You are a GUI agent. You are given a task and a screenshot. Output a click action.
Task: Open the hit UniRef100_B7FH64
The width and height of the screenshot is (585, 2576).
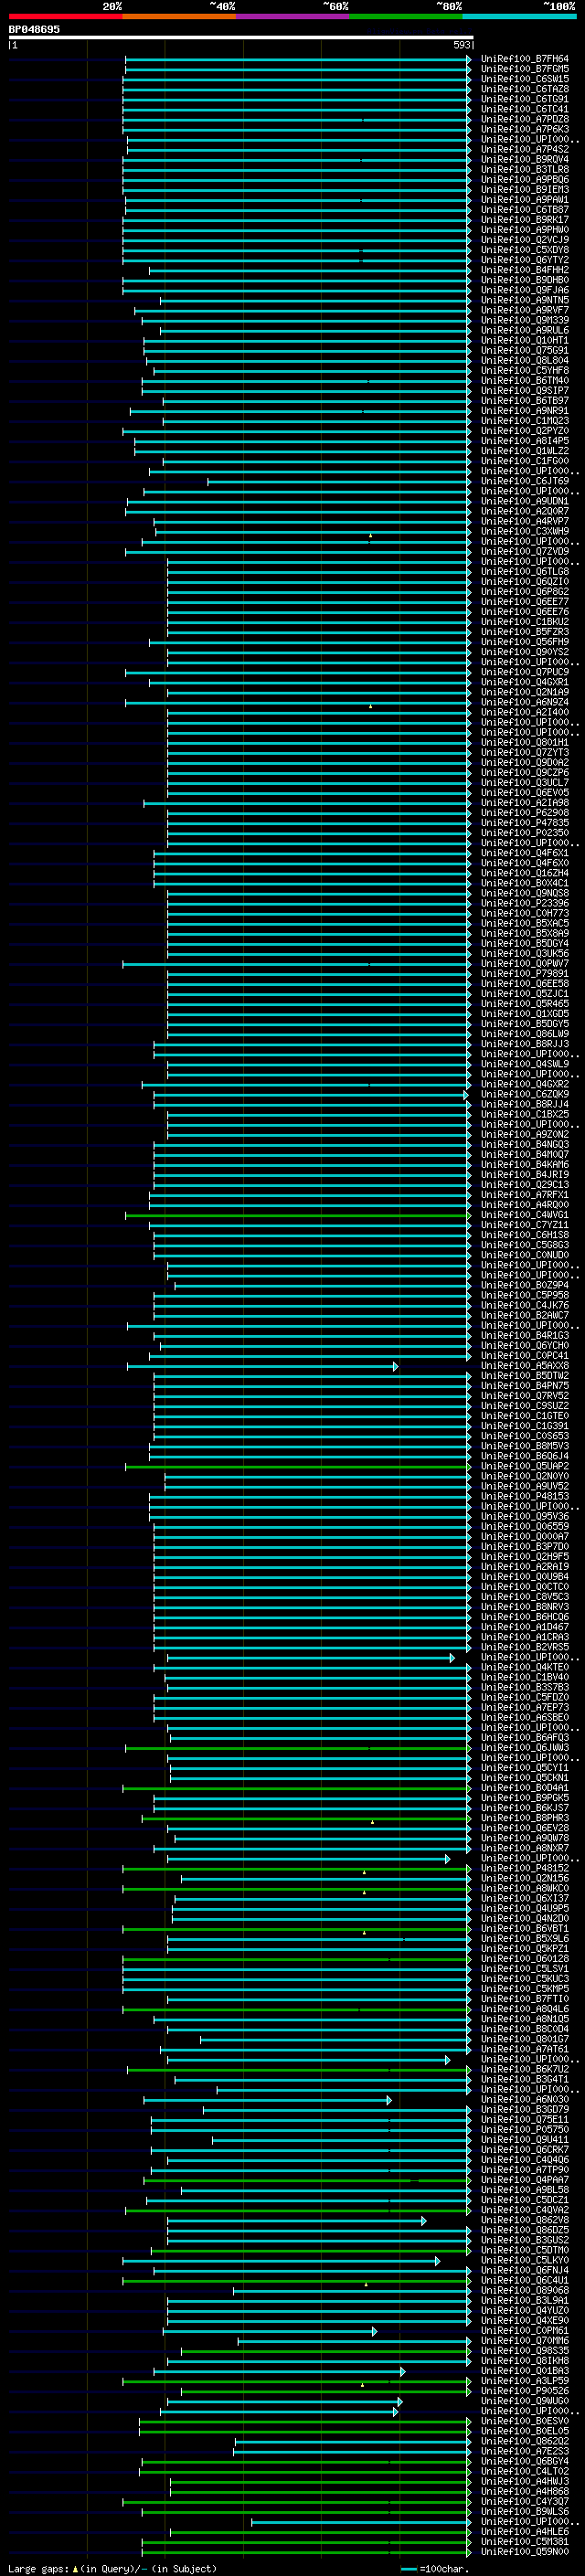525,59
